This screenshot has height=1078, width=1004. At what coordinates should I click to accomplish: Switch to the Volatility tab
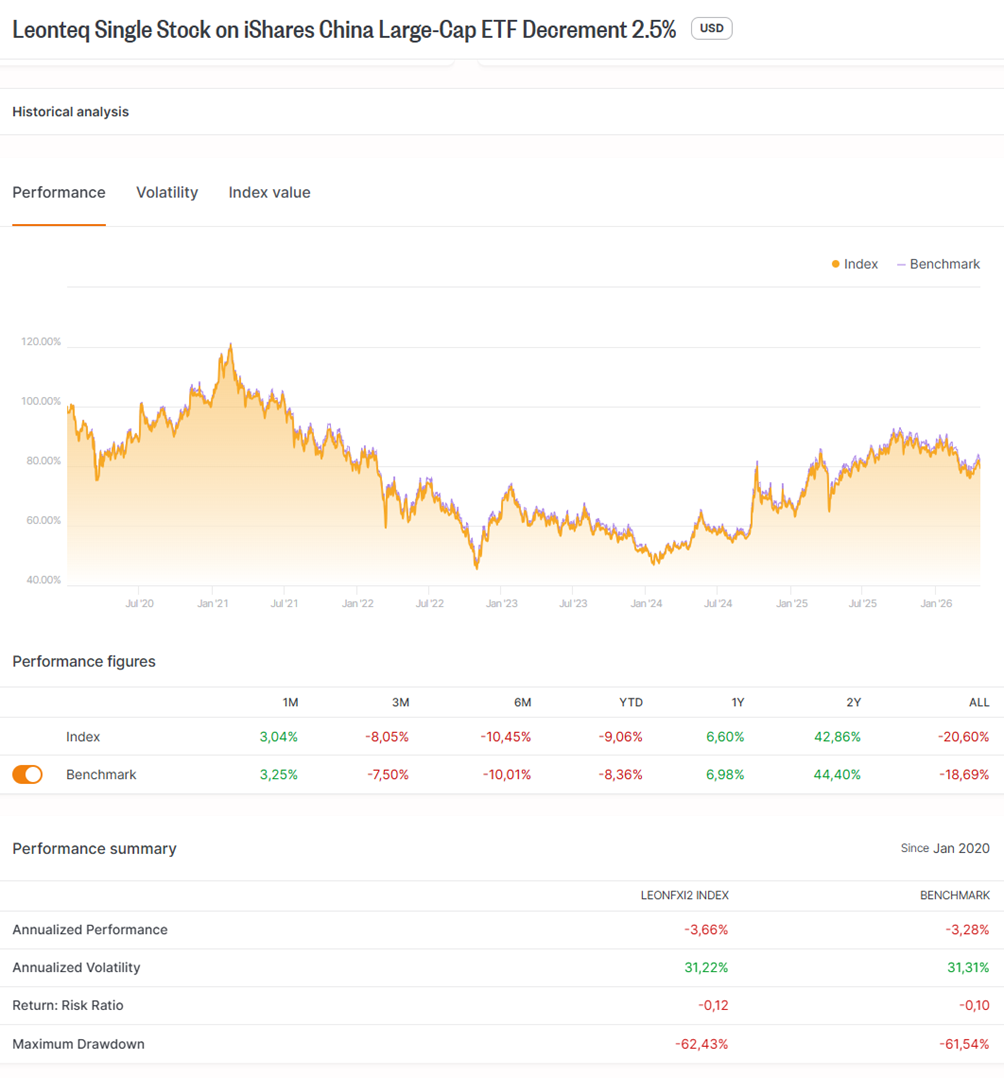click(167, 192)
